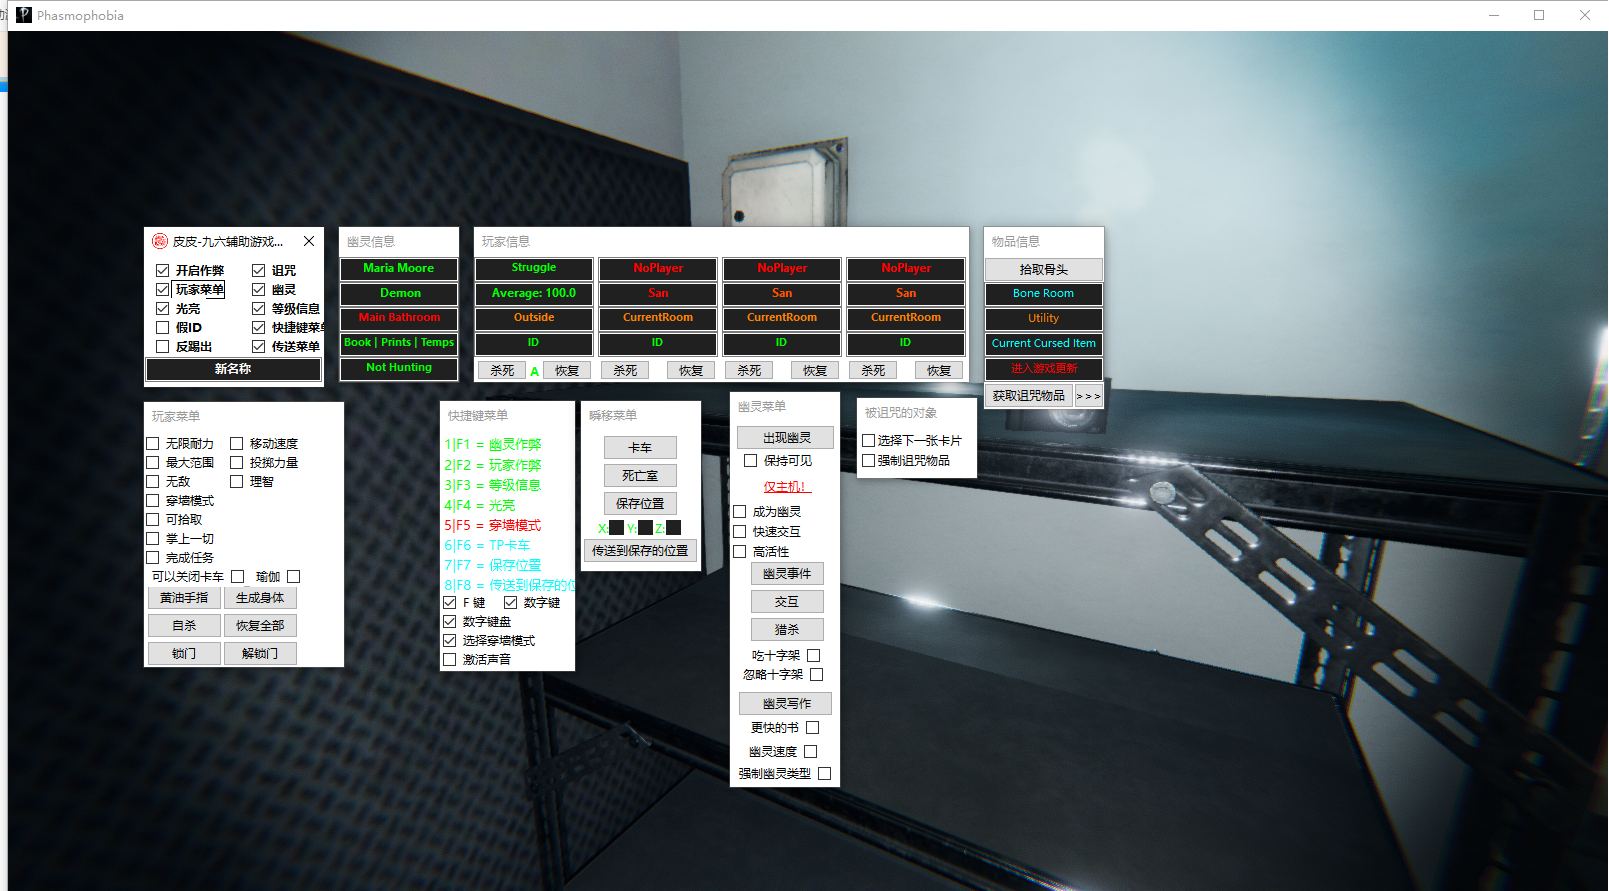Viewport: 1609px width, 891px height.
Task: Enable the 穿墙模式 checkbox in 玩家菜单
Action: tap(153, 501)
